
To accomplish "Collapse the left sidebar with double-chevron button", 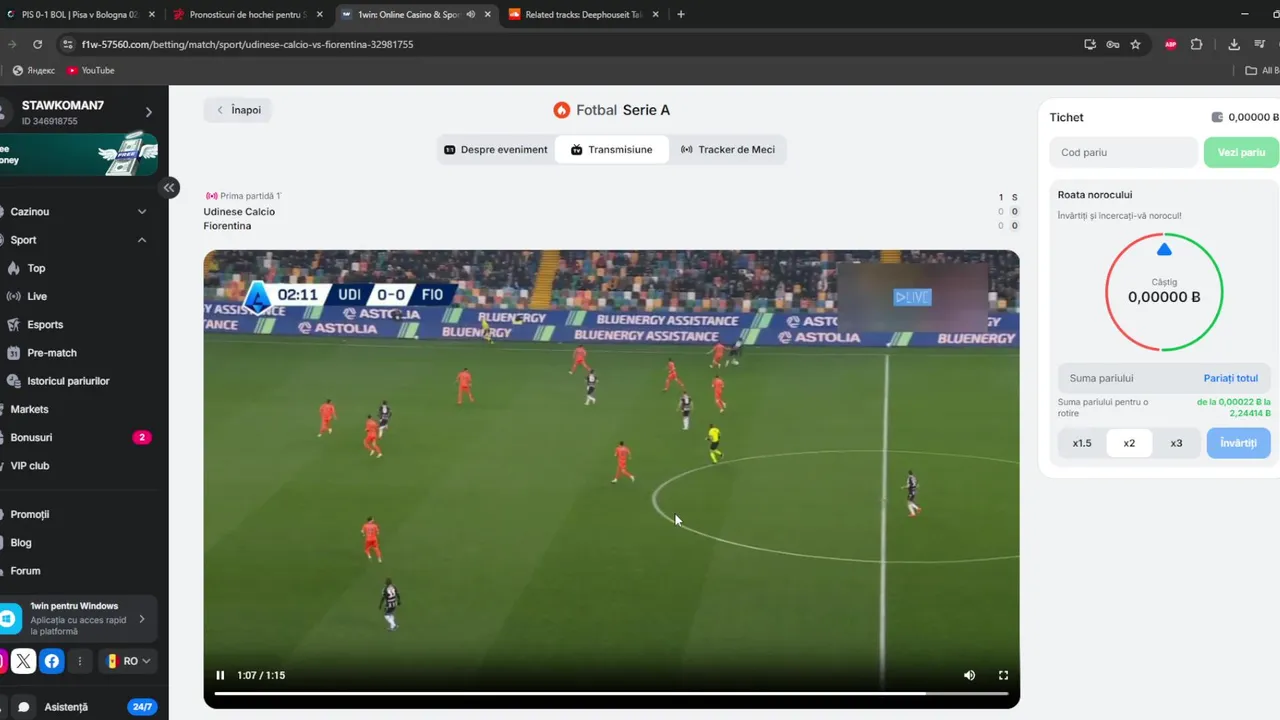I will 170,187.
